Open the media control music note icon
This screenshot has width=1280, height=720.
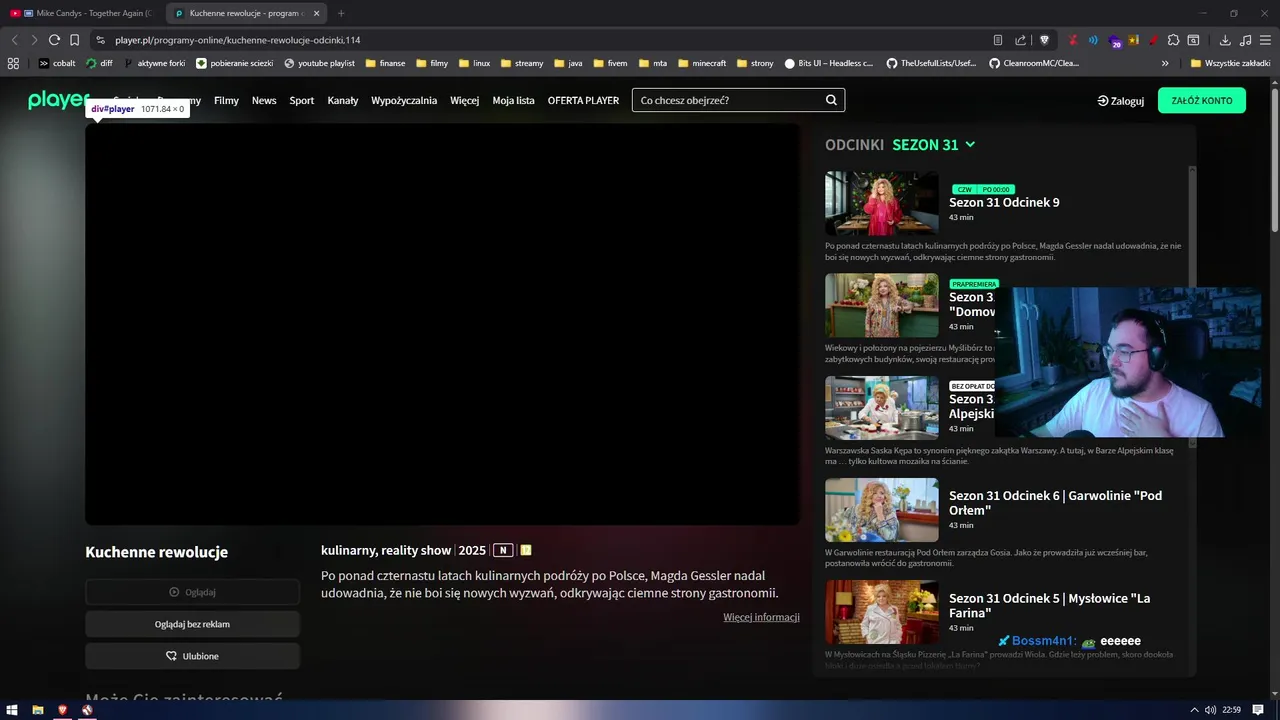[1245, 40]
